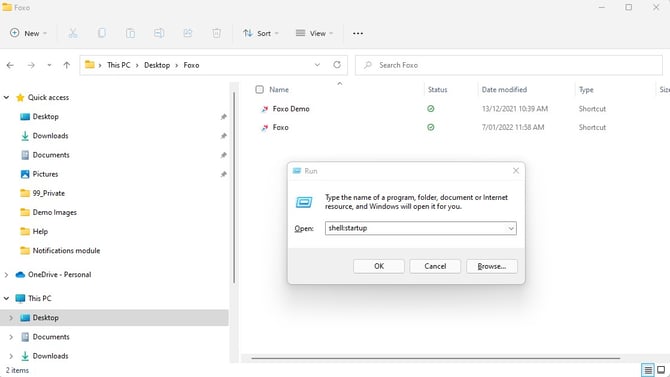
Task: Click the Share icon in toolbar
Action: coord(188,33)
